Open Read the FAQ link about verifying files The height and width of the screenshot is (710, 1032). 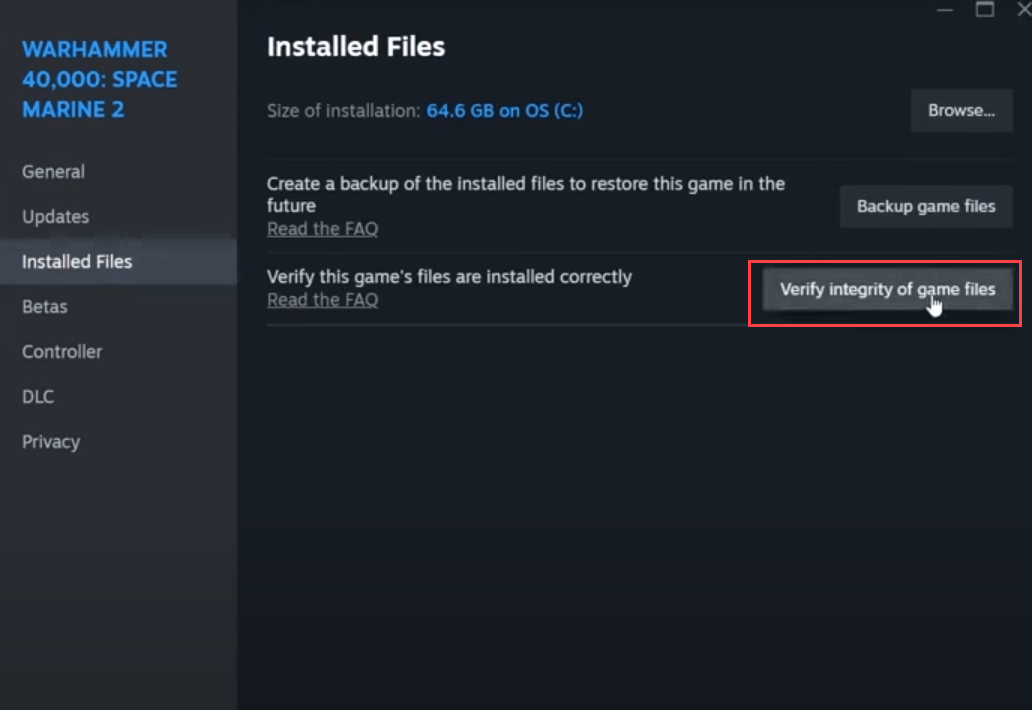[x=322, y=300]
